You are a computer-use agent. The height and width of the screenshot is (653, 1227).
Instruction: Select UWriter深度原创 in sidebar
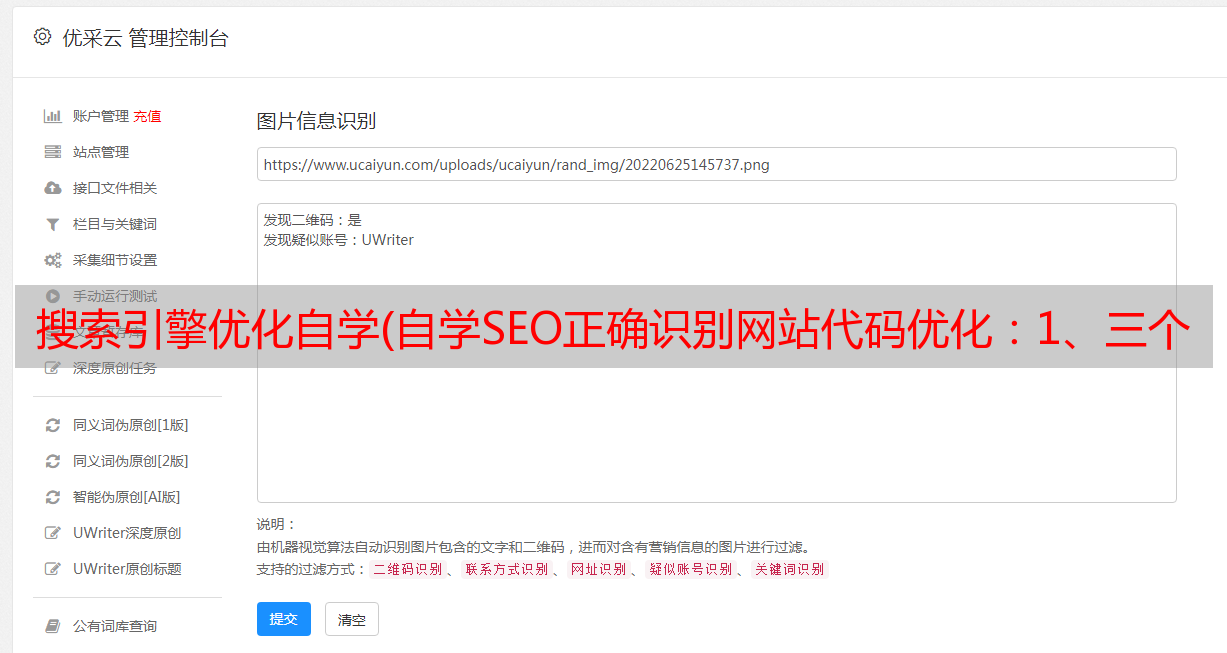point(127,533)
